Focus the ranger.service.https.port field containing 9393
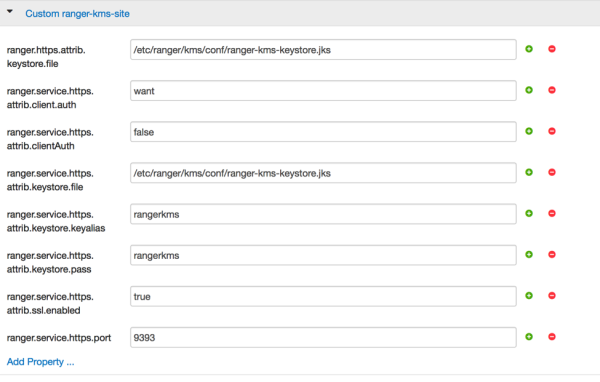Screen dimensions: 600x382 (323, 338)
